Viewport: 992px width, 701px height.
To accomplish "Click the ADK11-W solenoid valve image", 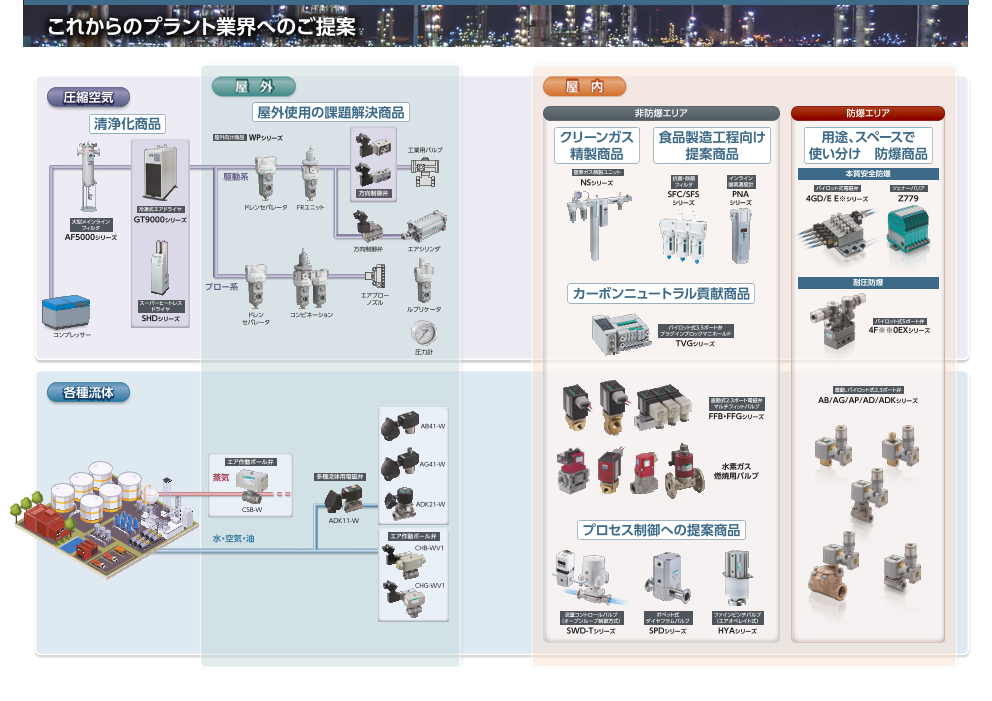I will coord(344,499).
